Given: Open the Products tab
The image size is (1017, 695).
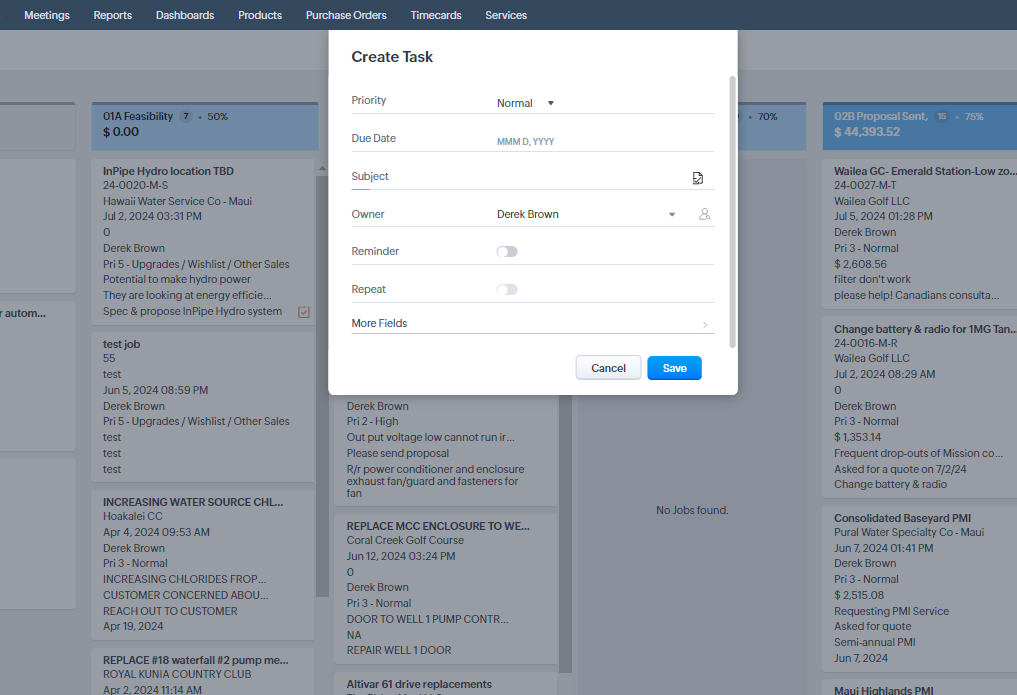Looking at the screenshot, I should coord(260,15).
